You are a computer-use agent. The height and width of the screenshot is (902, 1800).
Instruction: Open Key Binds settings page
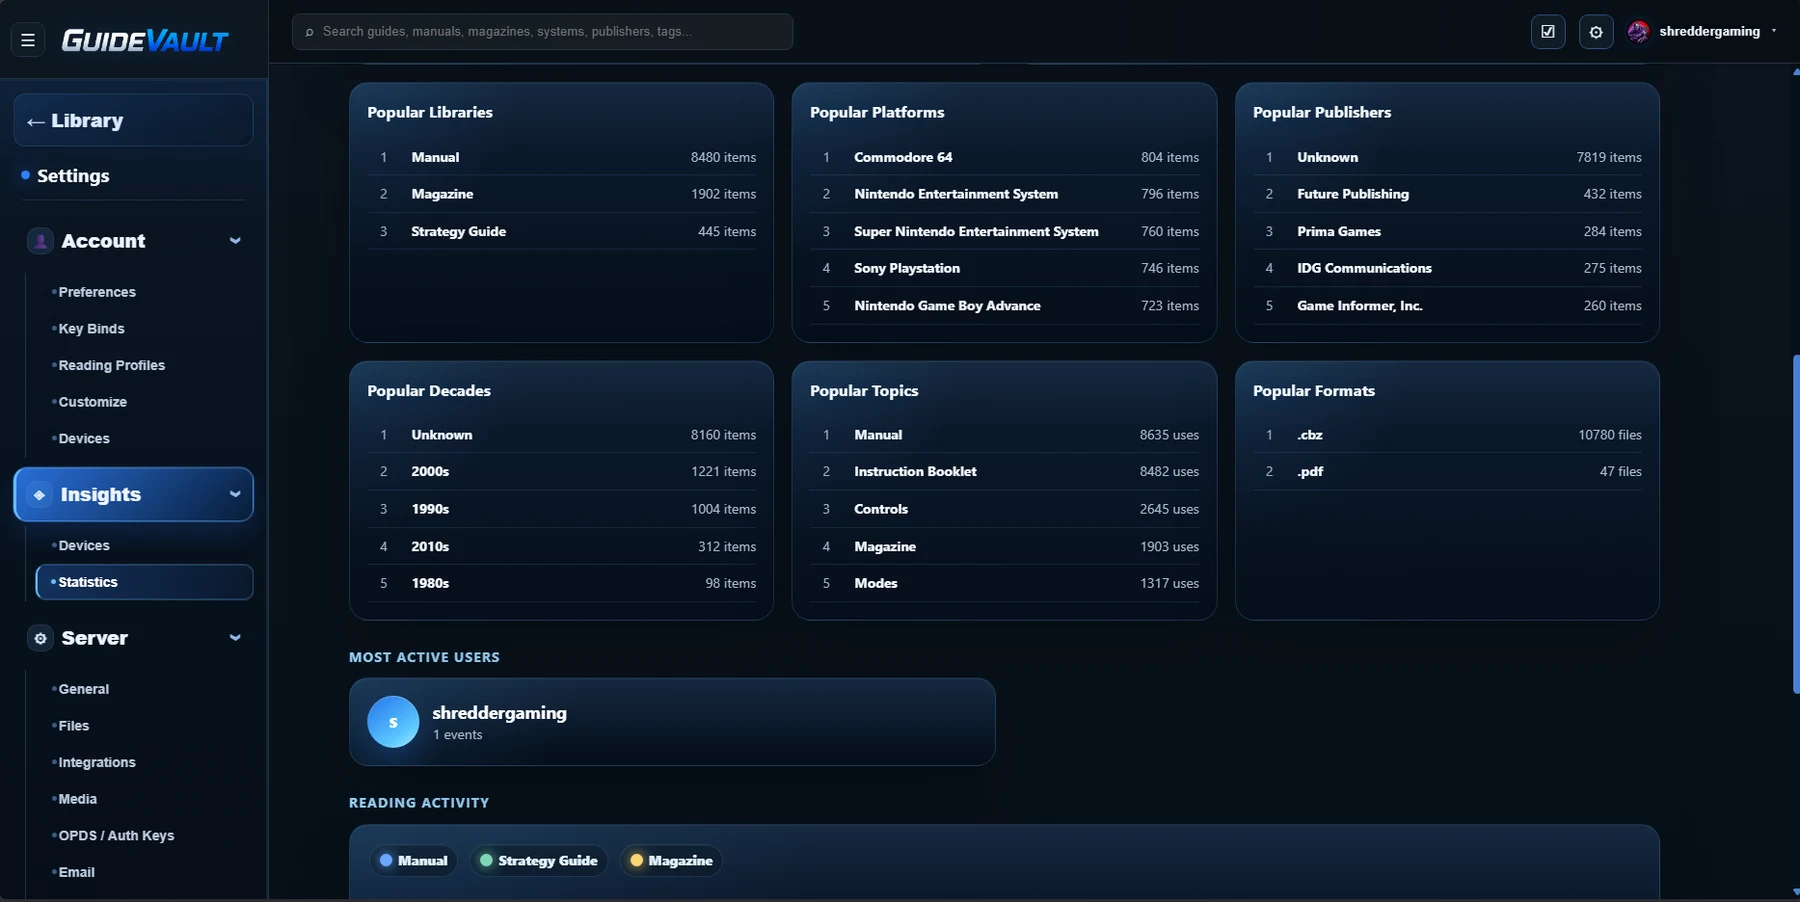(91, 329)
